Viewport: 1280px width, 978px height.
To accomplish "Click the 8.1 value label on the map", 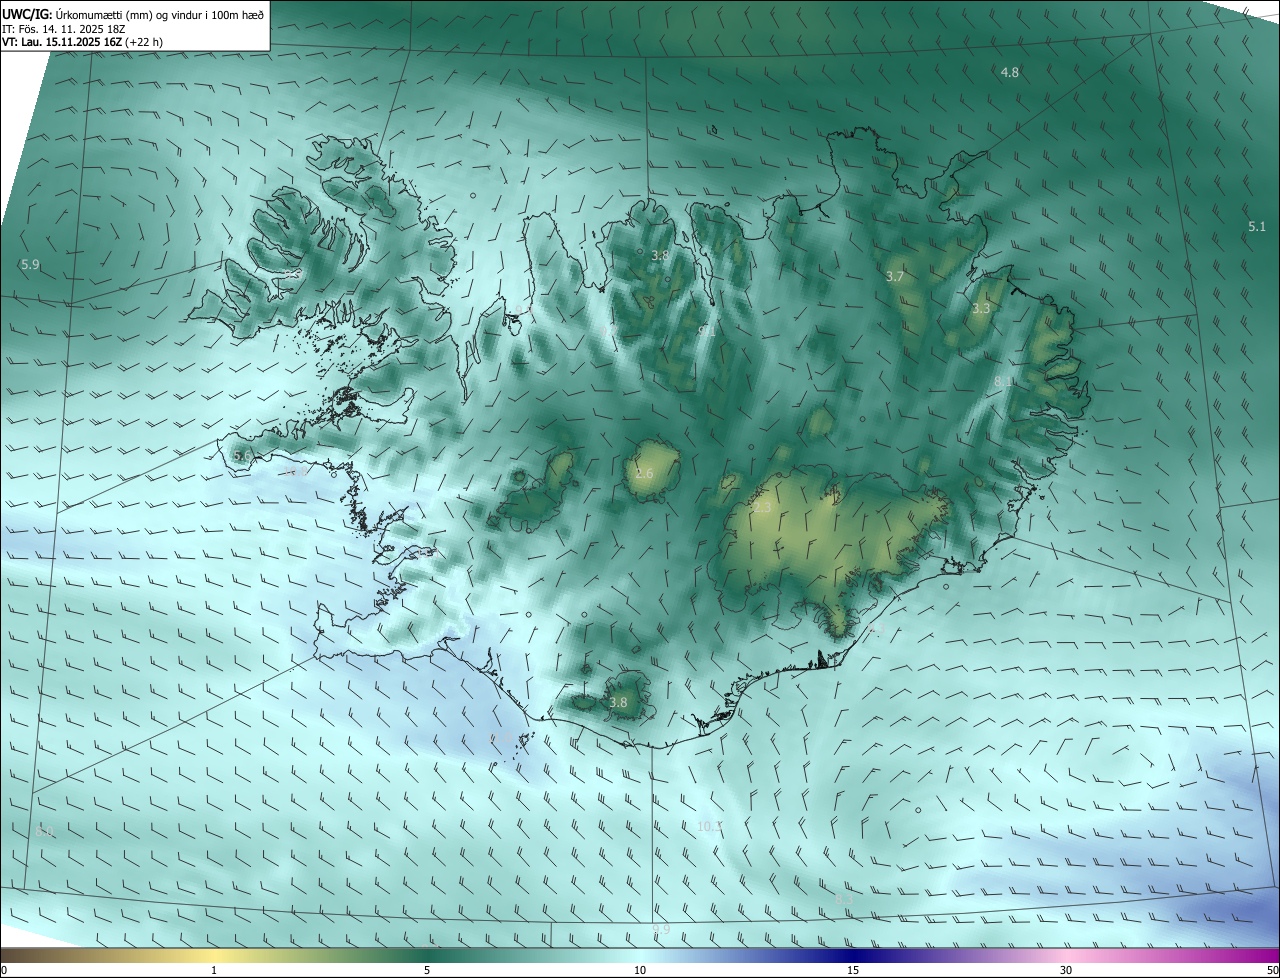I will point(1003,382).
